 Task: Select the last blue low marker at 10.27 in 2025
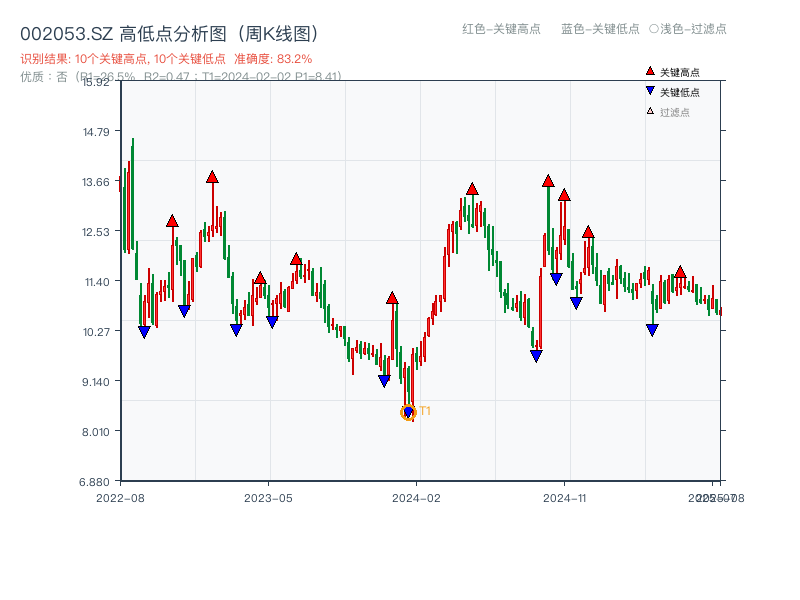tap(652, 330)
